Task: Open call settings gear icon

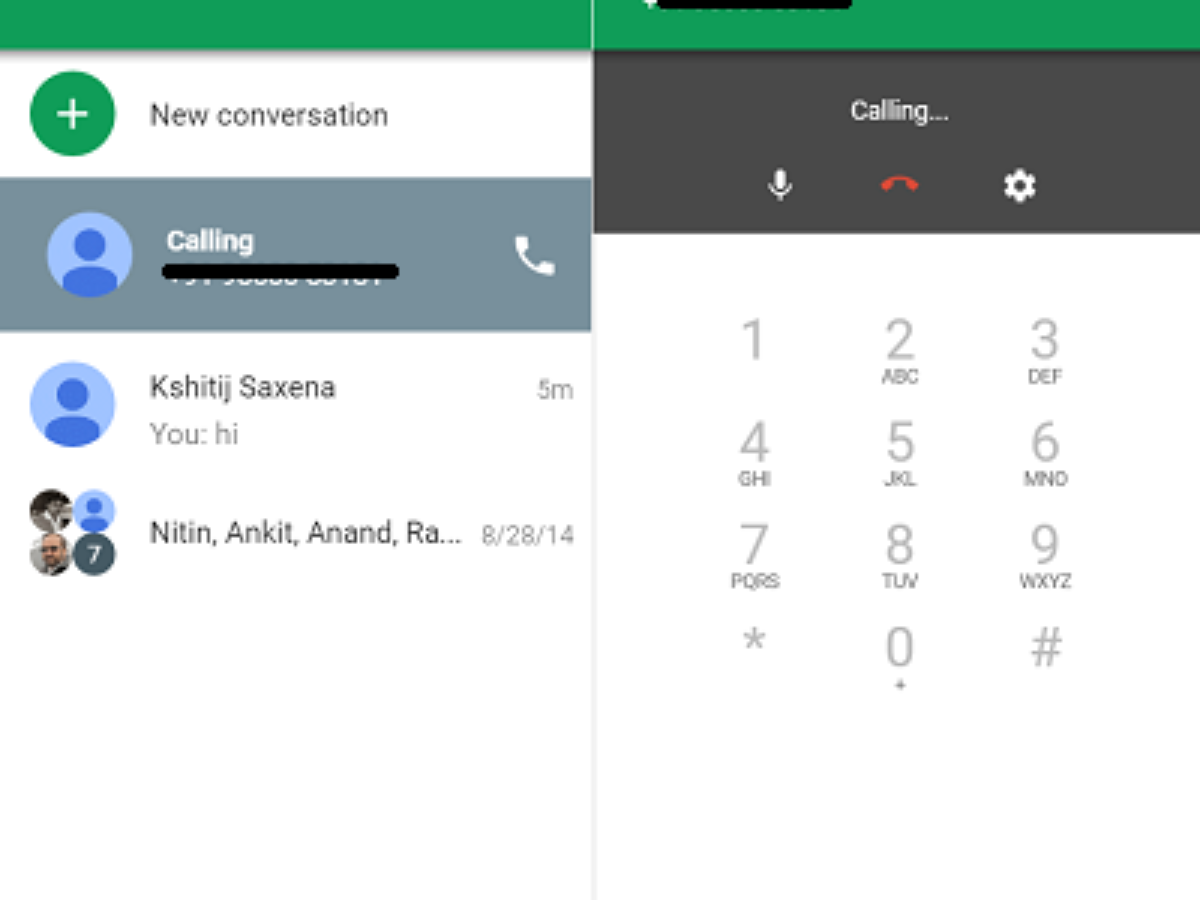Action: point(1019,185)
